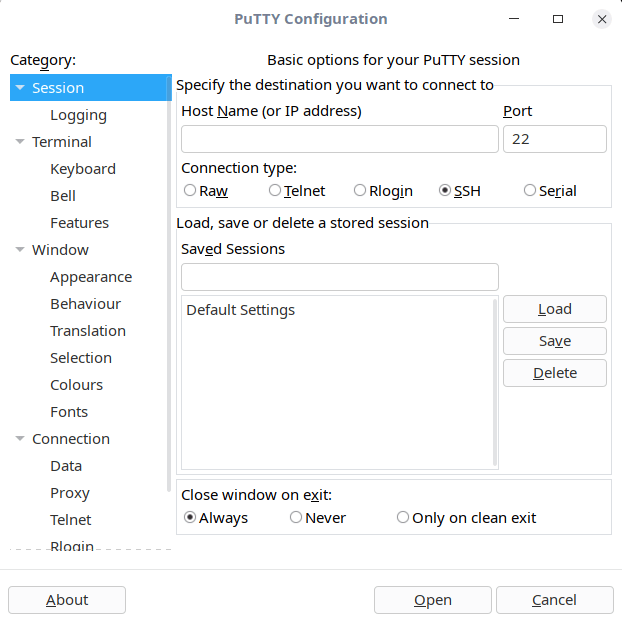Select the Serial connection type
Image resolution: width=622 pixels, height=622 pixels.
click(530, 191)
